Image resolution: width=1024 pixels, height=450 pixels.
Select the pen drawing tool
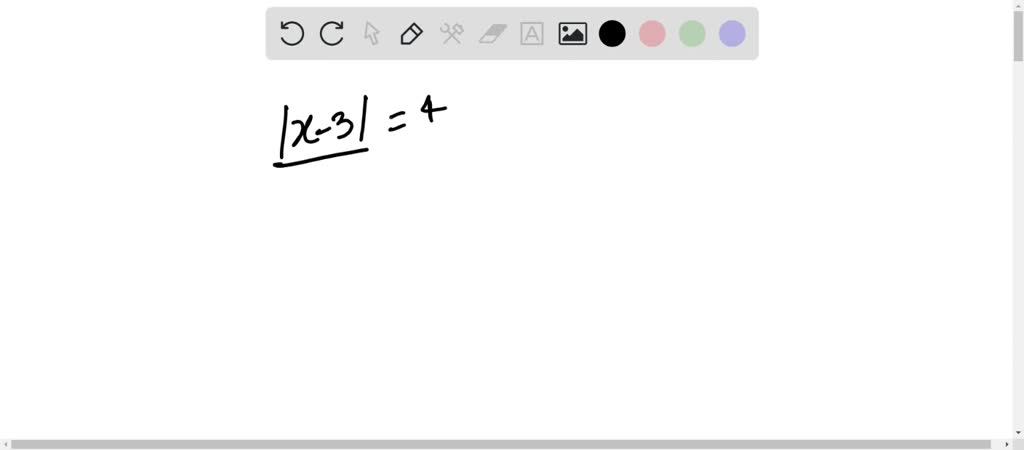(x=411, y=33)
